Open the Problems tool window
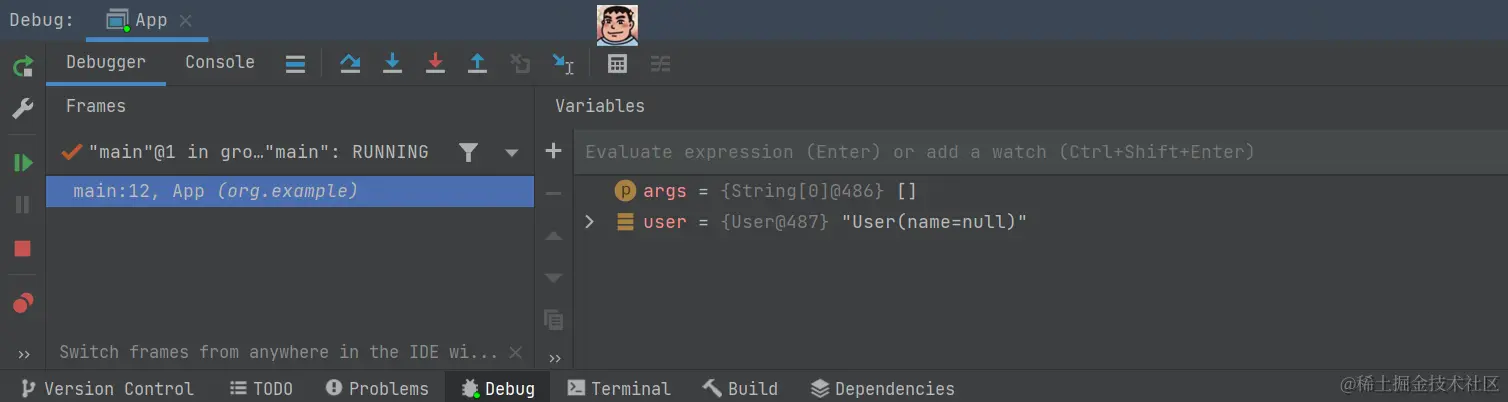1508x402 pixels. pyautogui.click(x=377, y=389)
